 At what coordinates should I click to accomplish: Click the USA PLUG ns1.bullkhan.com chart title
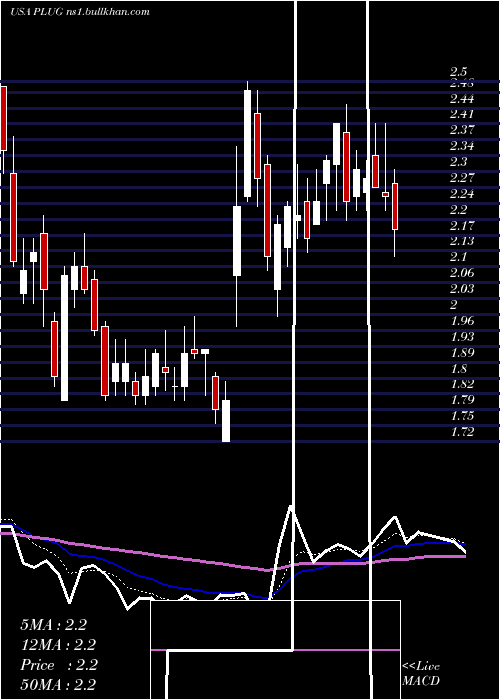click(x=79, y=12)
